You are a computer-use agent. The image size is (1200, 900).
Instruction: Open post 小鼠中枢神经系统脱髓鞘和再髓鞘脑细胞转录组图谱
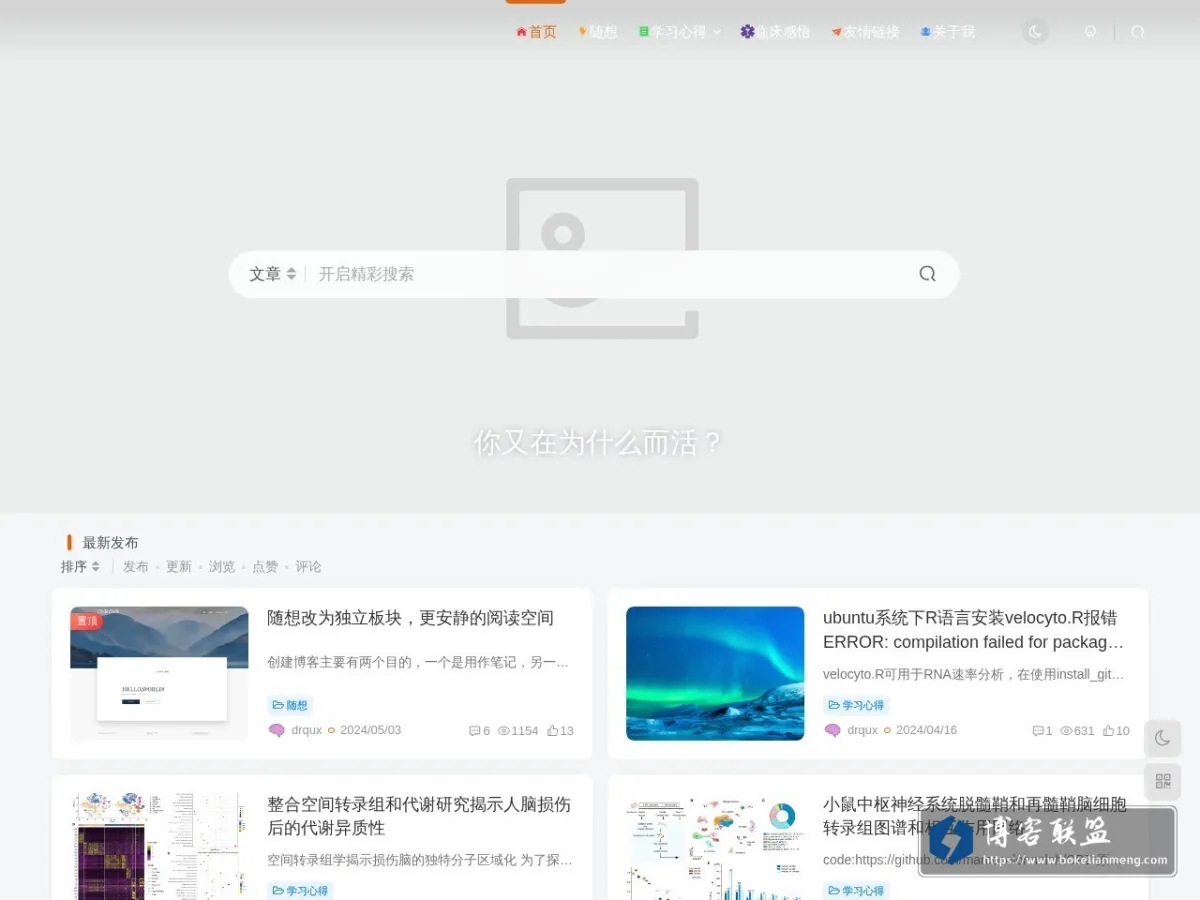pos(974,816)
